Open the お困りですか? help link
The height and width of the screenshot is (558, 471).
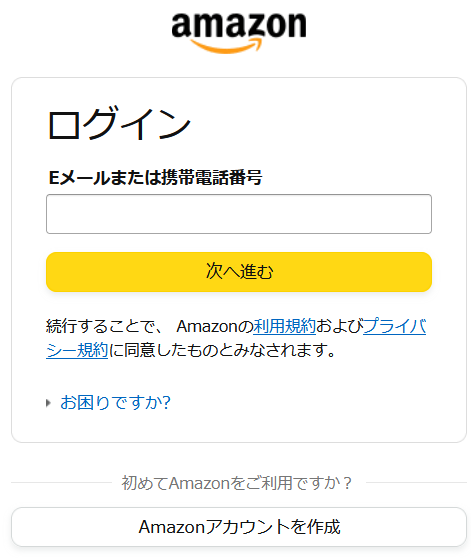pyautogui.click(x=115, y=402)
